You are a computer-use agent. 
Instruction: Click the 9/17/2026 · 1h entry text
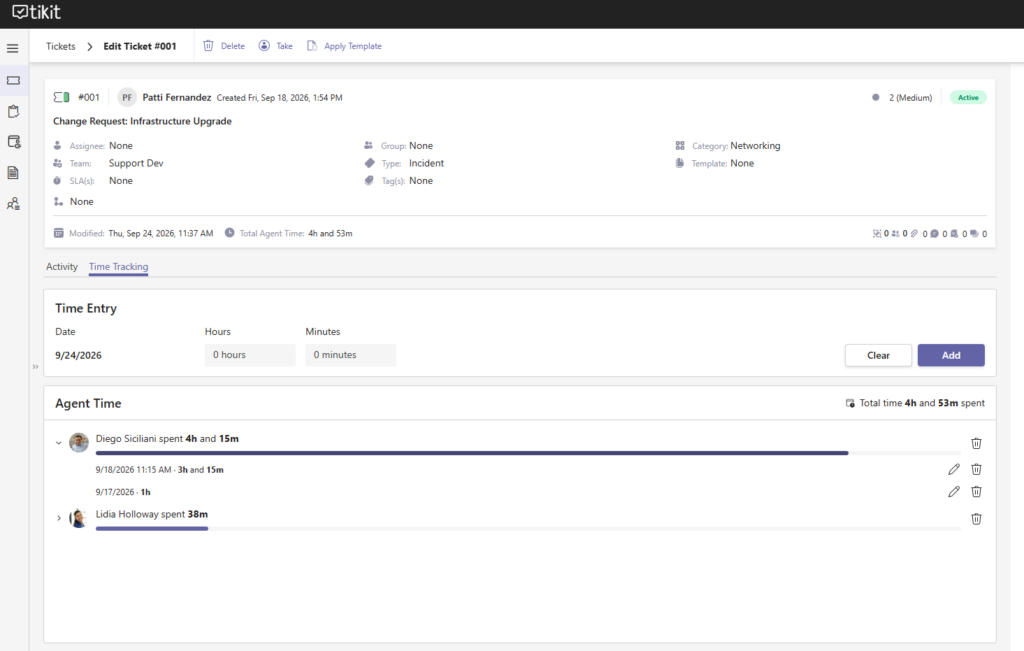pos(123,492)
